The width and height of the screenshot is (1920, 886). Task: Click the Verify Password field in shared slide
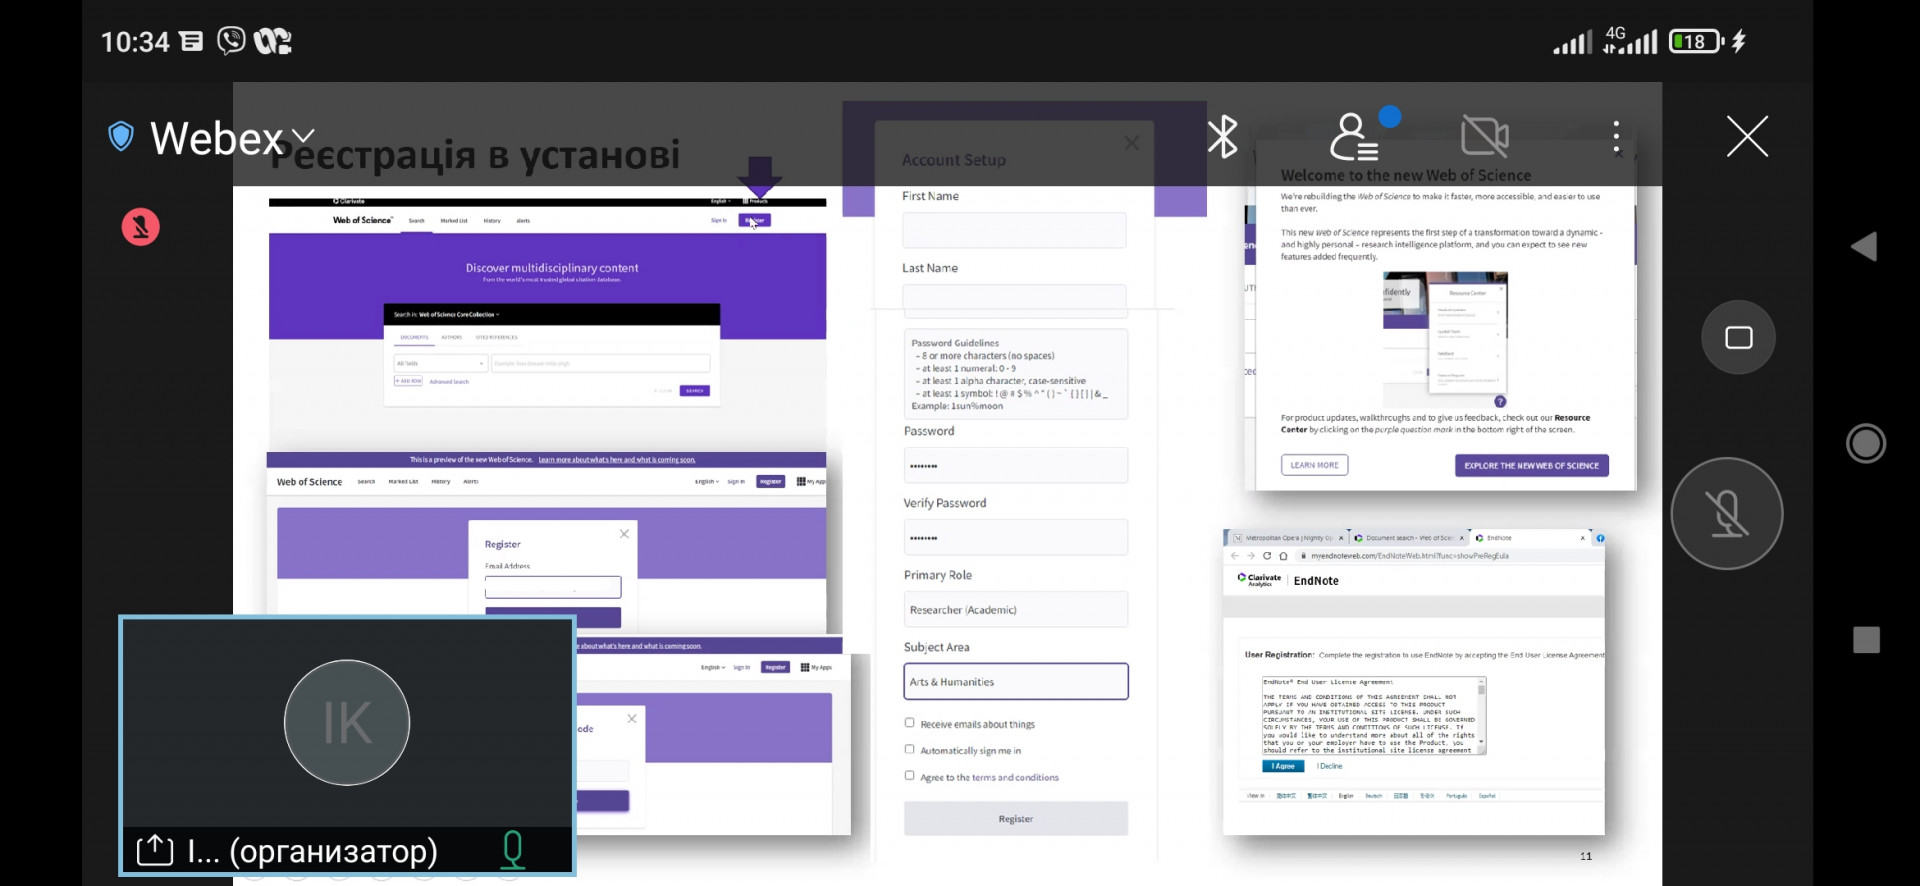[1015, 538]
